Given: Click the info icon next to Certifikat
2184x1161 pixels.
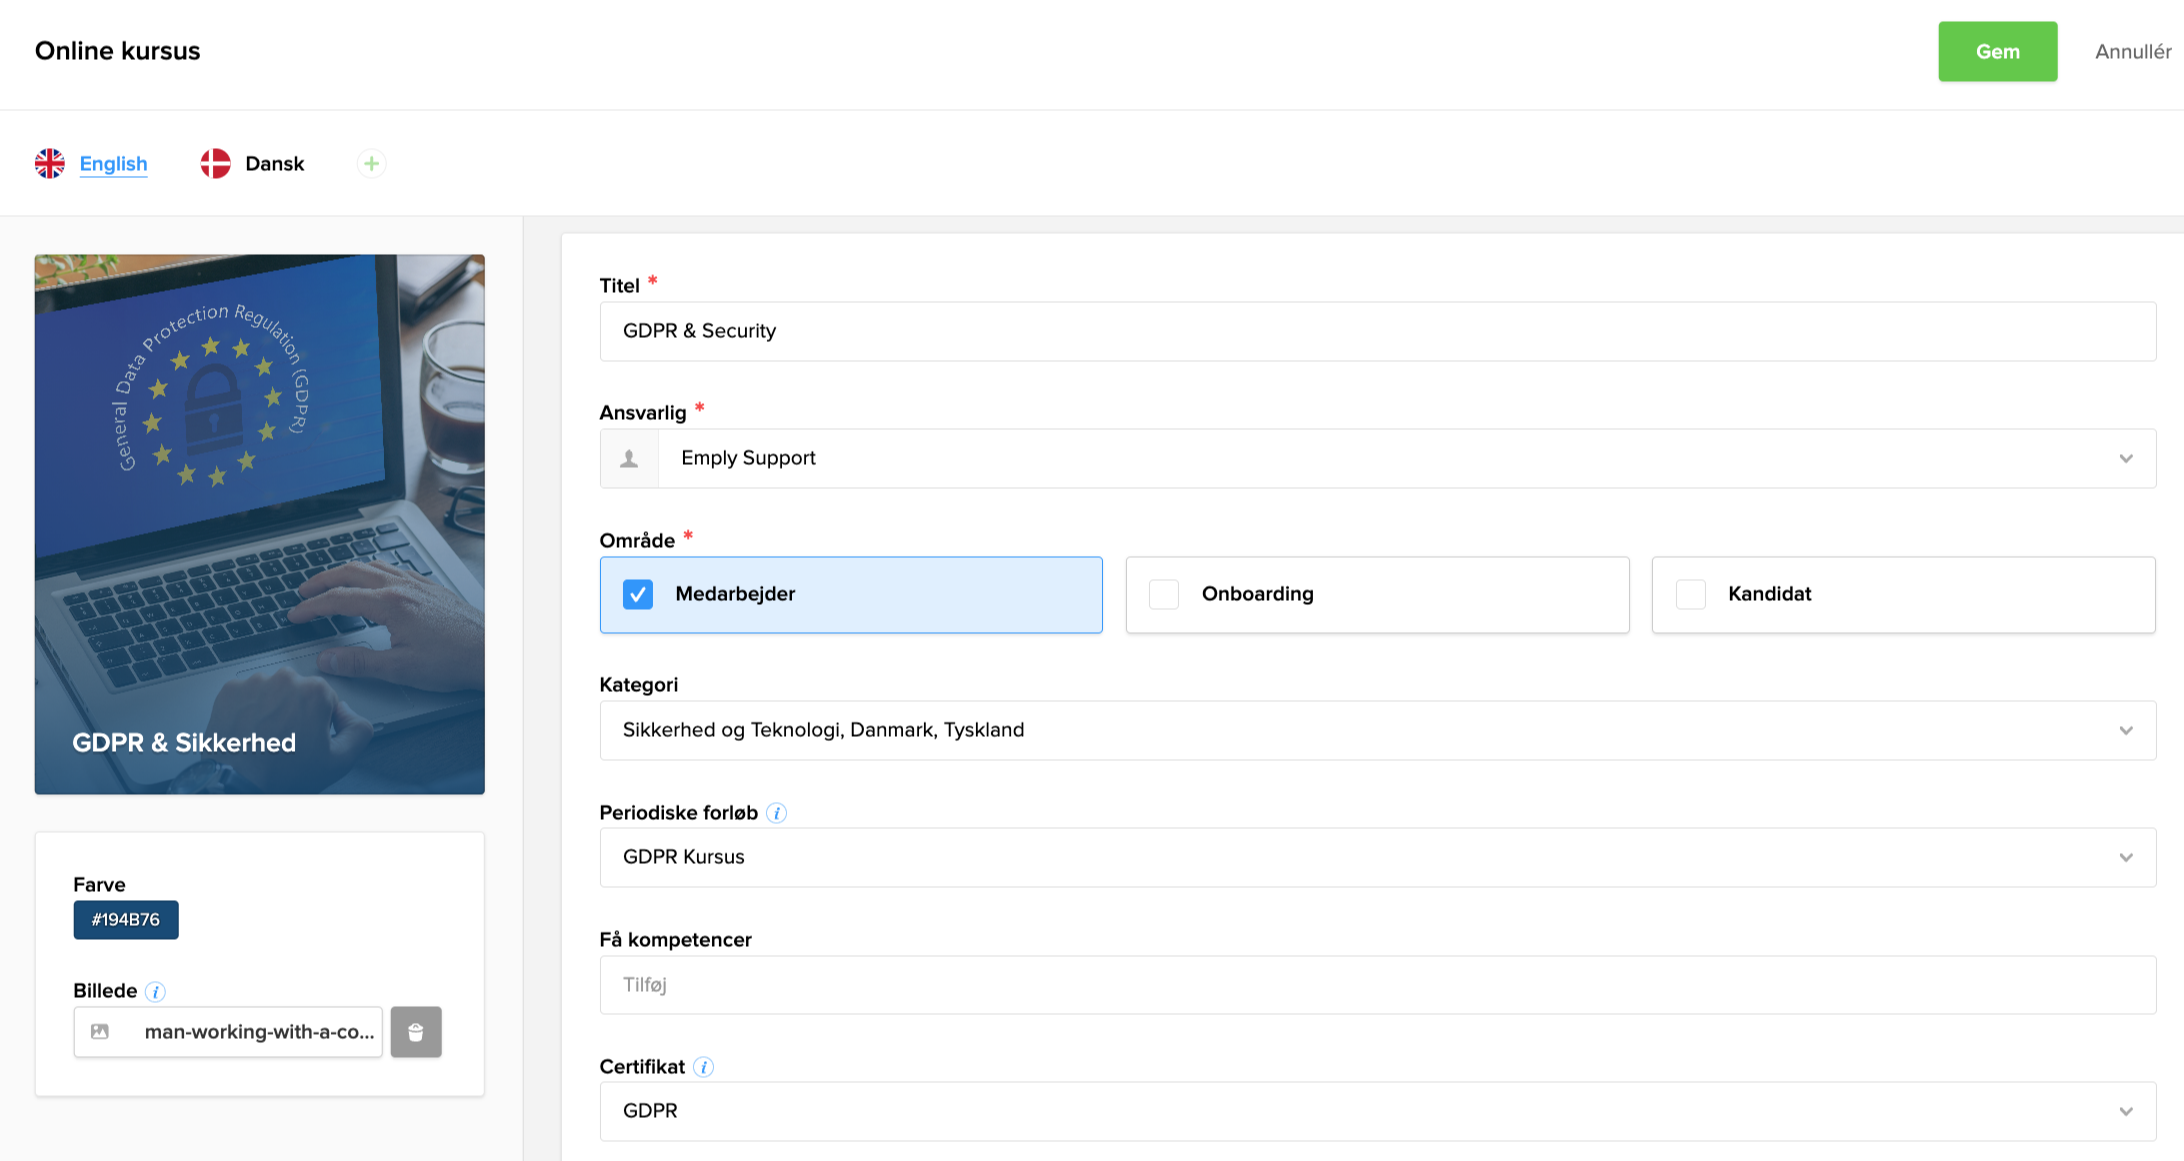Looking at the screenshot, I should (x=704, y=1067).
